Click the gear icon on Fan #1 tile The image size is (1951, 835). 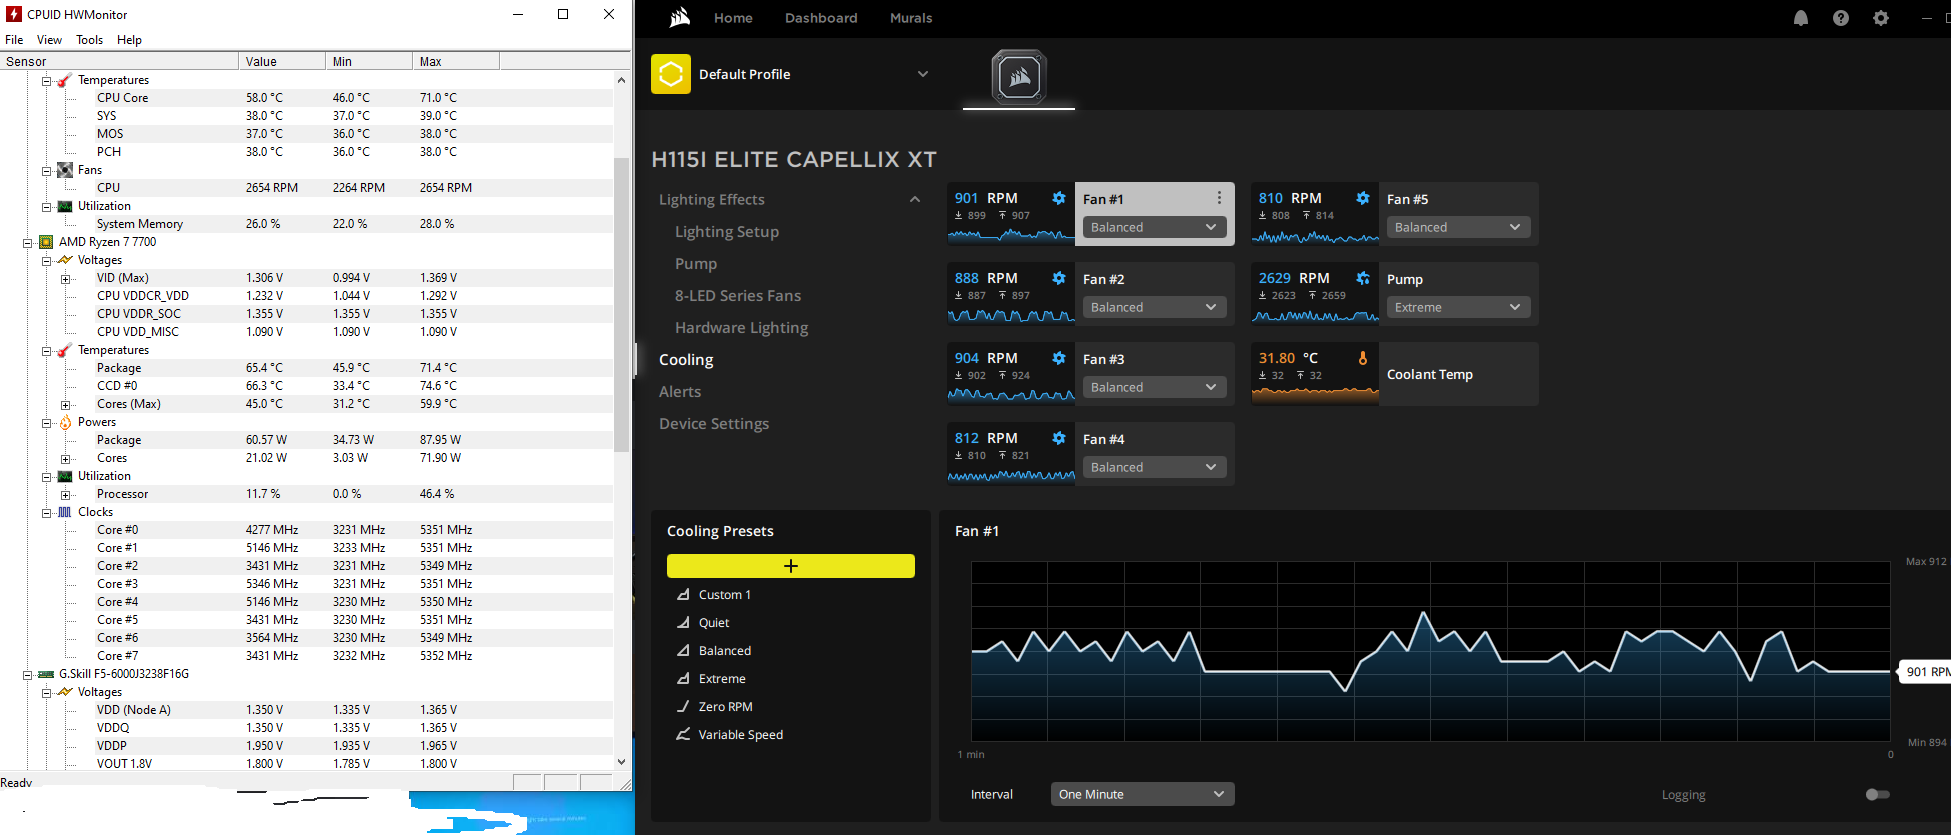(x=1059, y=198)
